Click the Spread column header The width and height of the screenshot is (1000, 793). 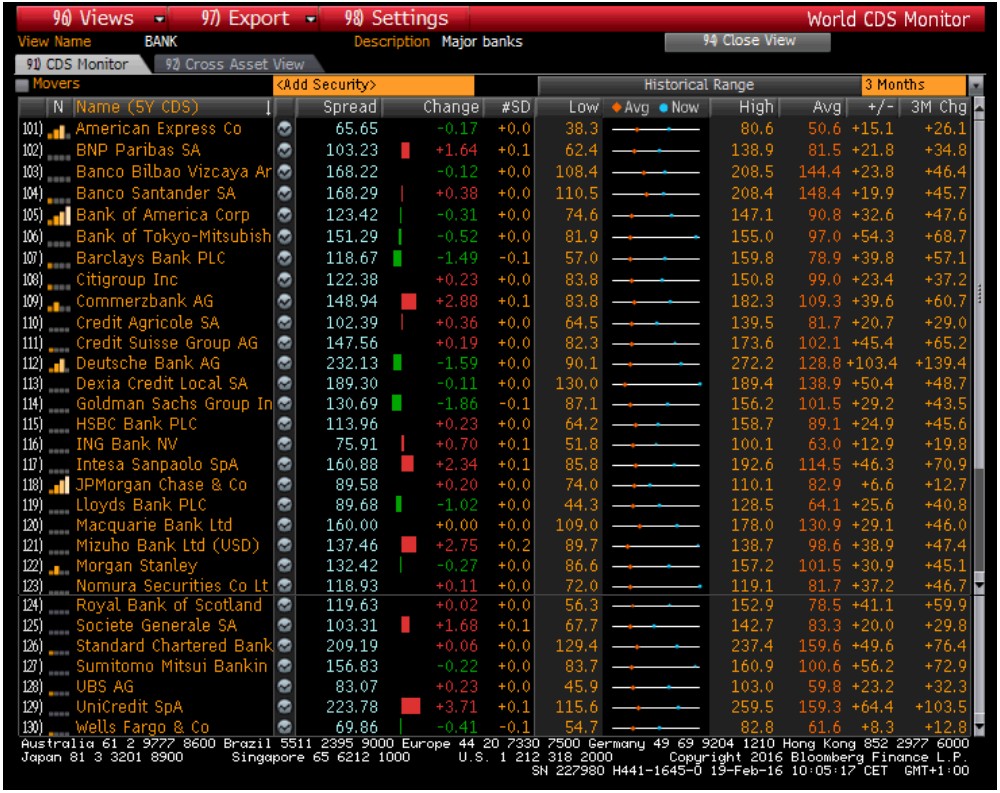(339, 107)
